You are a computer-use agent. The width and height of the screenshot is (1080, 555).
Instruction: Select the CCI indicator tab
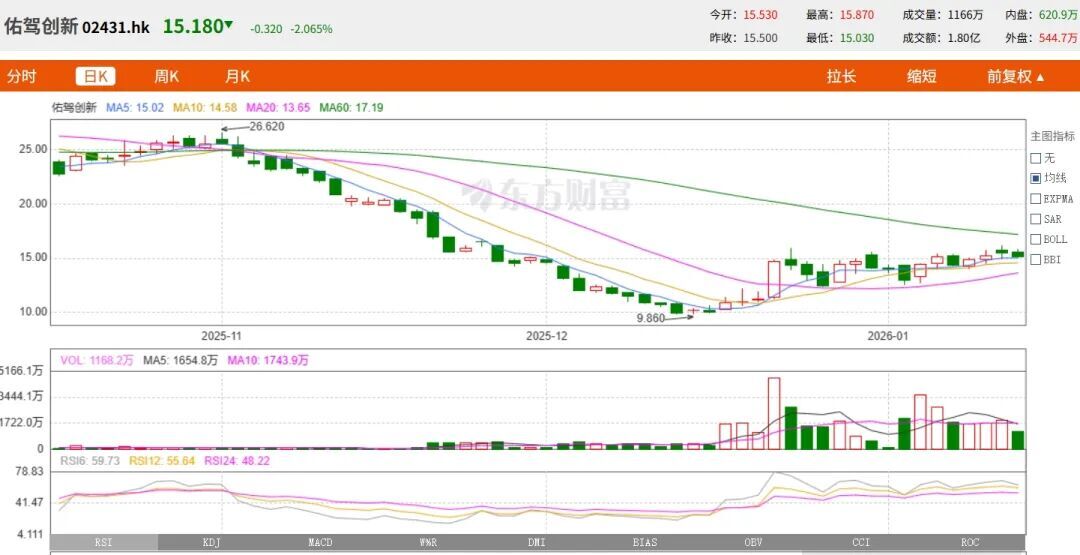(x=862, y=543)
